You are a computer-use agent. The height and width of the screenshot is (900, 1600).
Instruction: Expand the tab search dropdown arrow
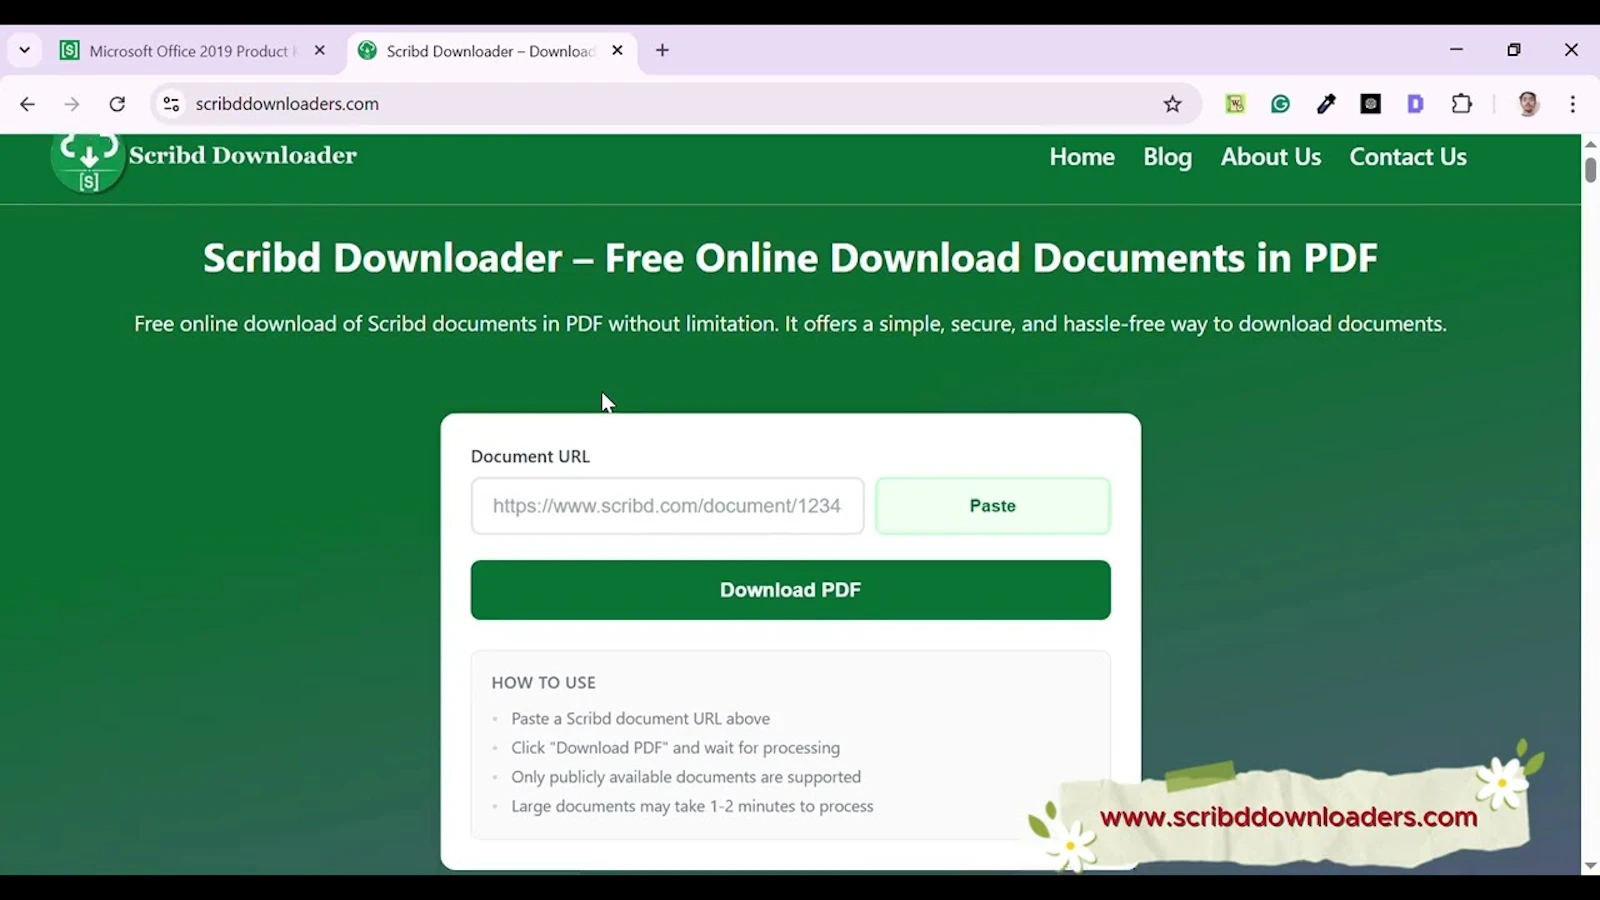(x=25, y=51)
